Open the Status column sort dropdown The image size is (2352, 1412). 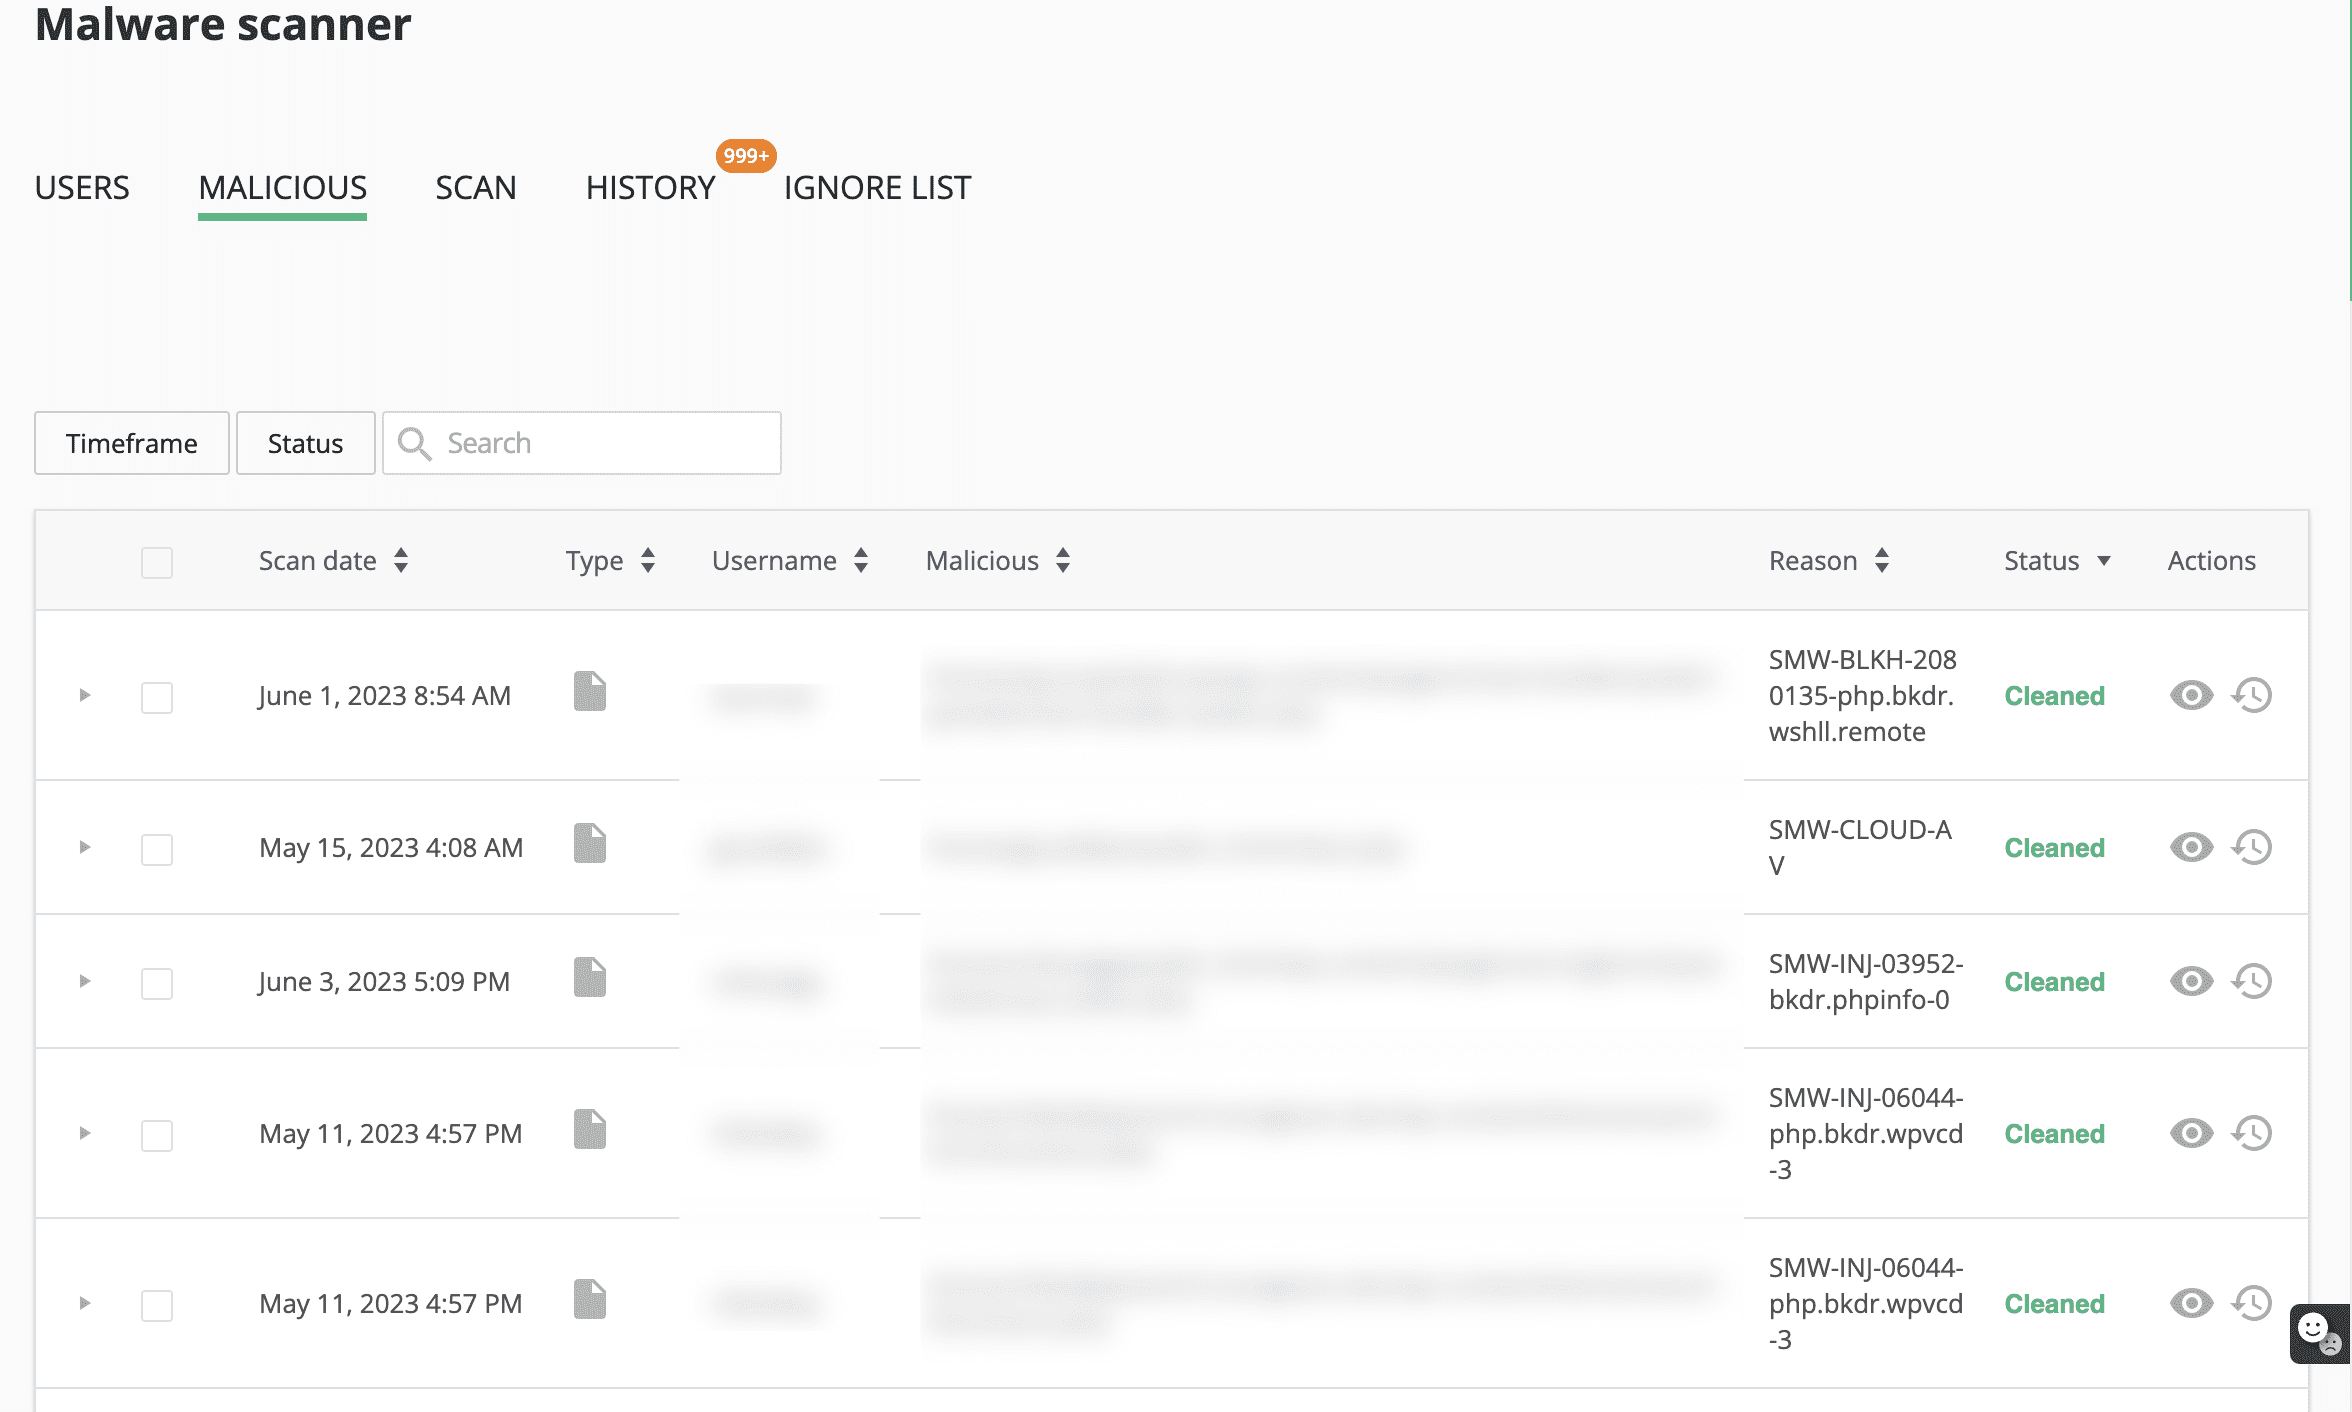click(2103, 561)
